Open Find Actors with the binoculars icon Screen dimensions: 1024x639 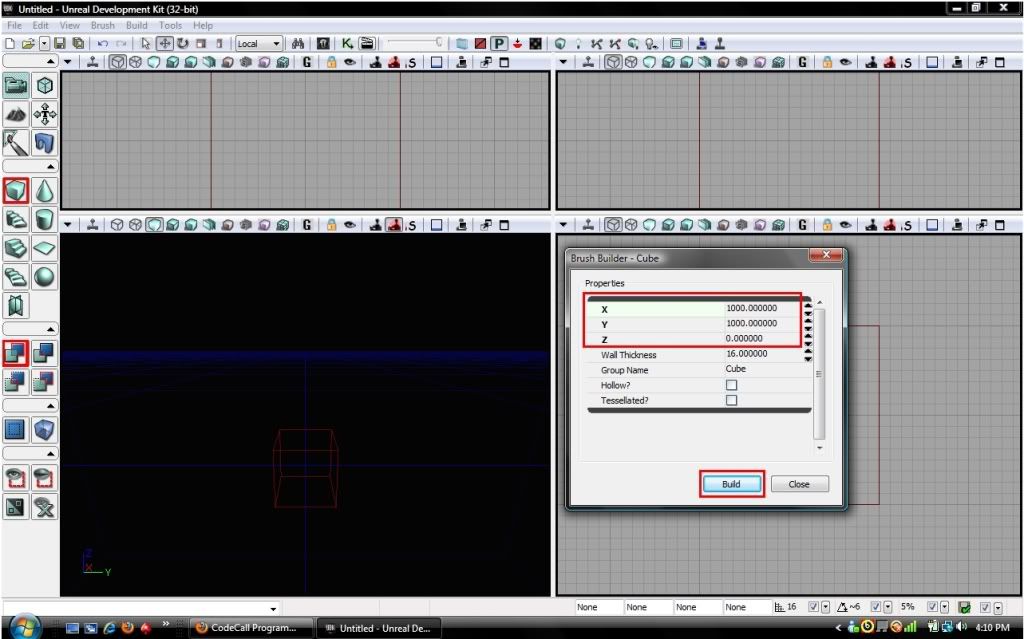298,43
